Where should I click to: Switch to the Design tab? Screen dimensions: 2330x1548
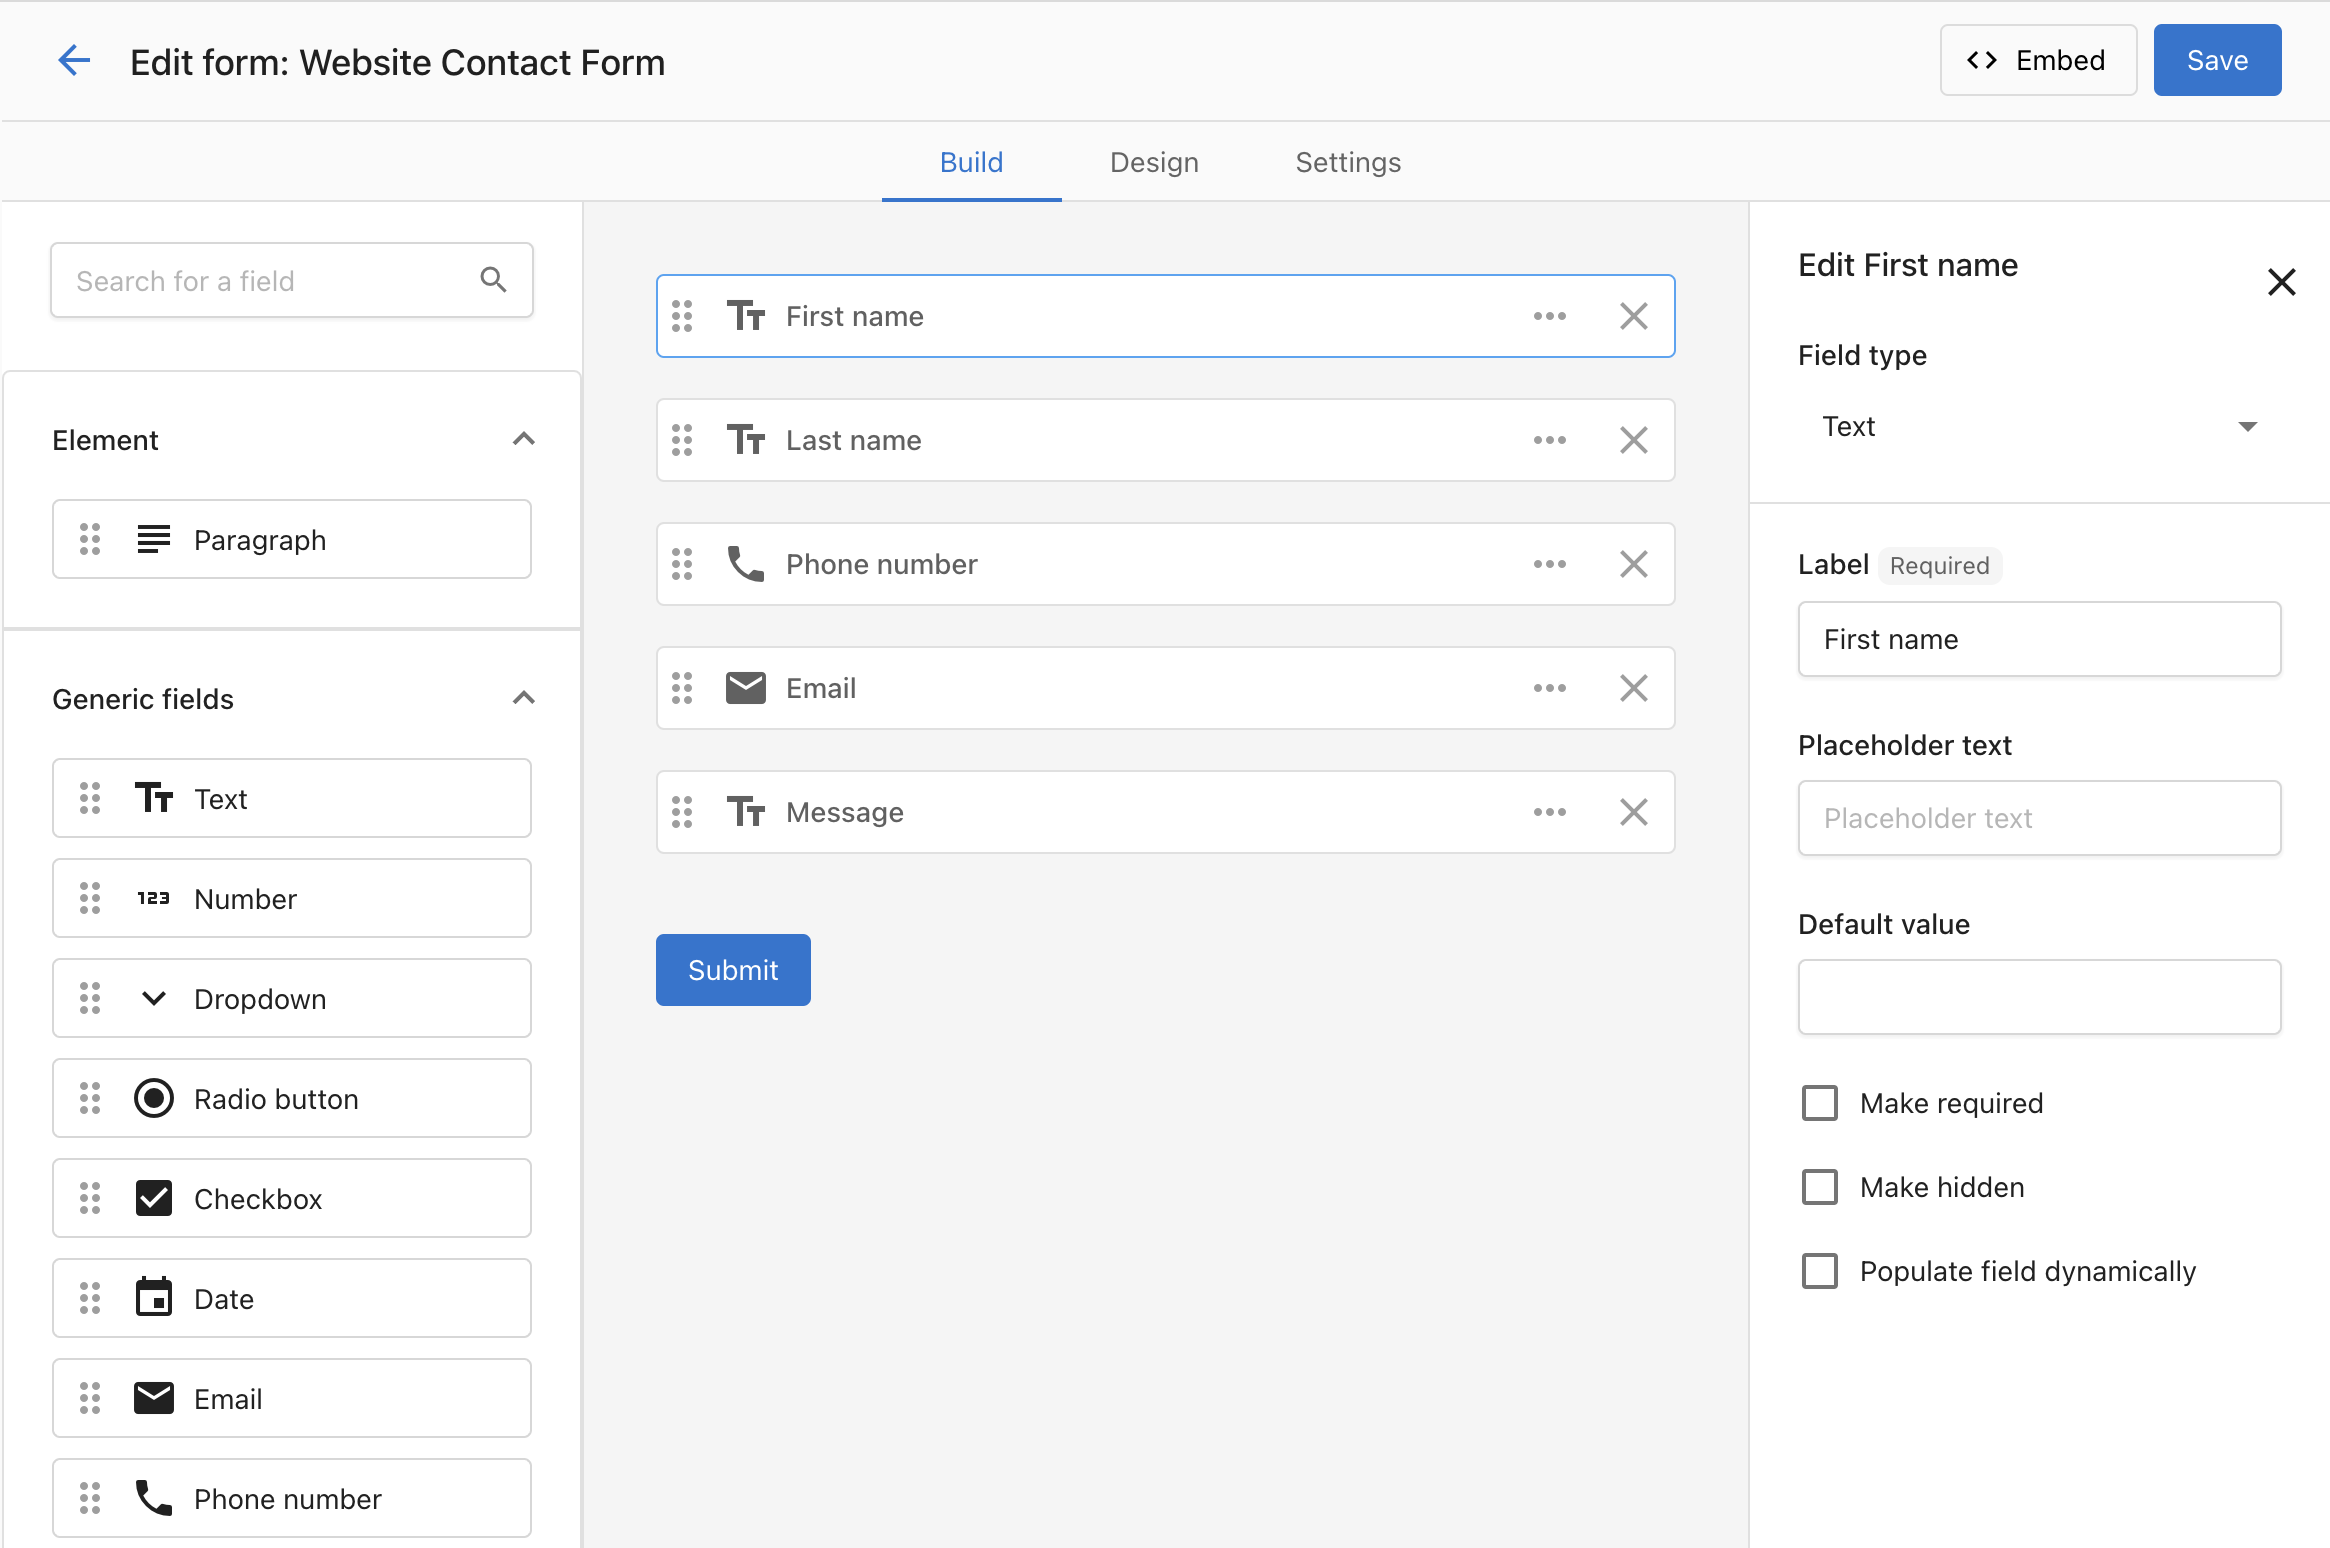pos(1153,162)
